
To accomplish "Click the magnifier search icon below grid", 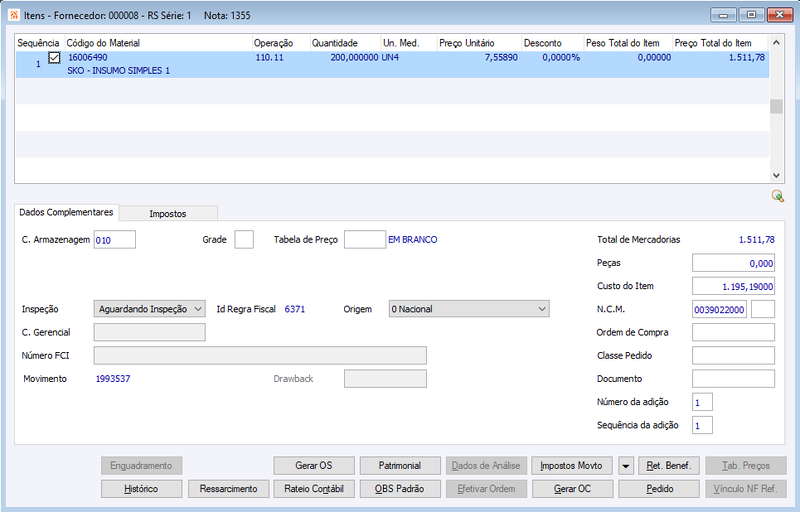I will pyautogui.click(x=778, y=196).
